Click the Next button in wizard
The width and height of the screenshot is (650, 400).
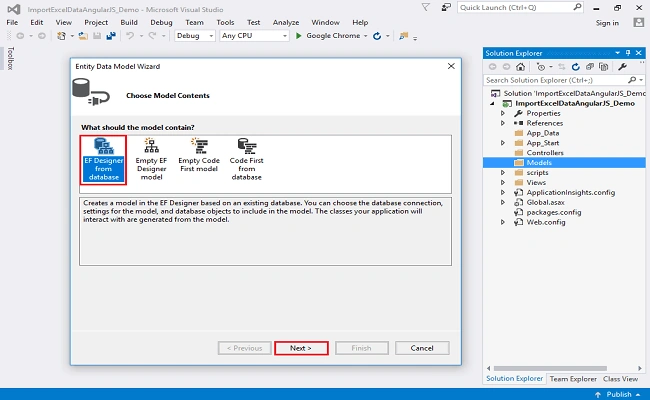point(301,348)
